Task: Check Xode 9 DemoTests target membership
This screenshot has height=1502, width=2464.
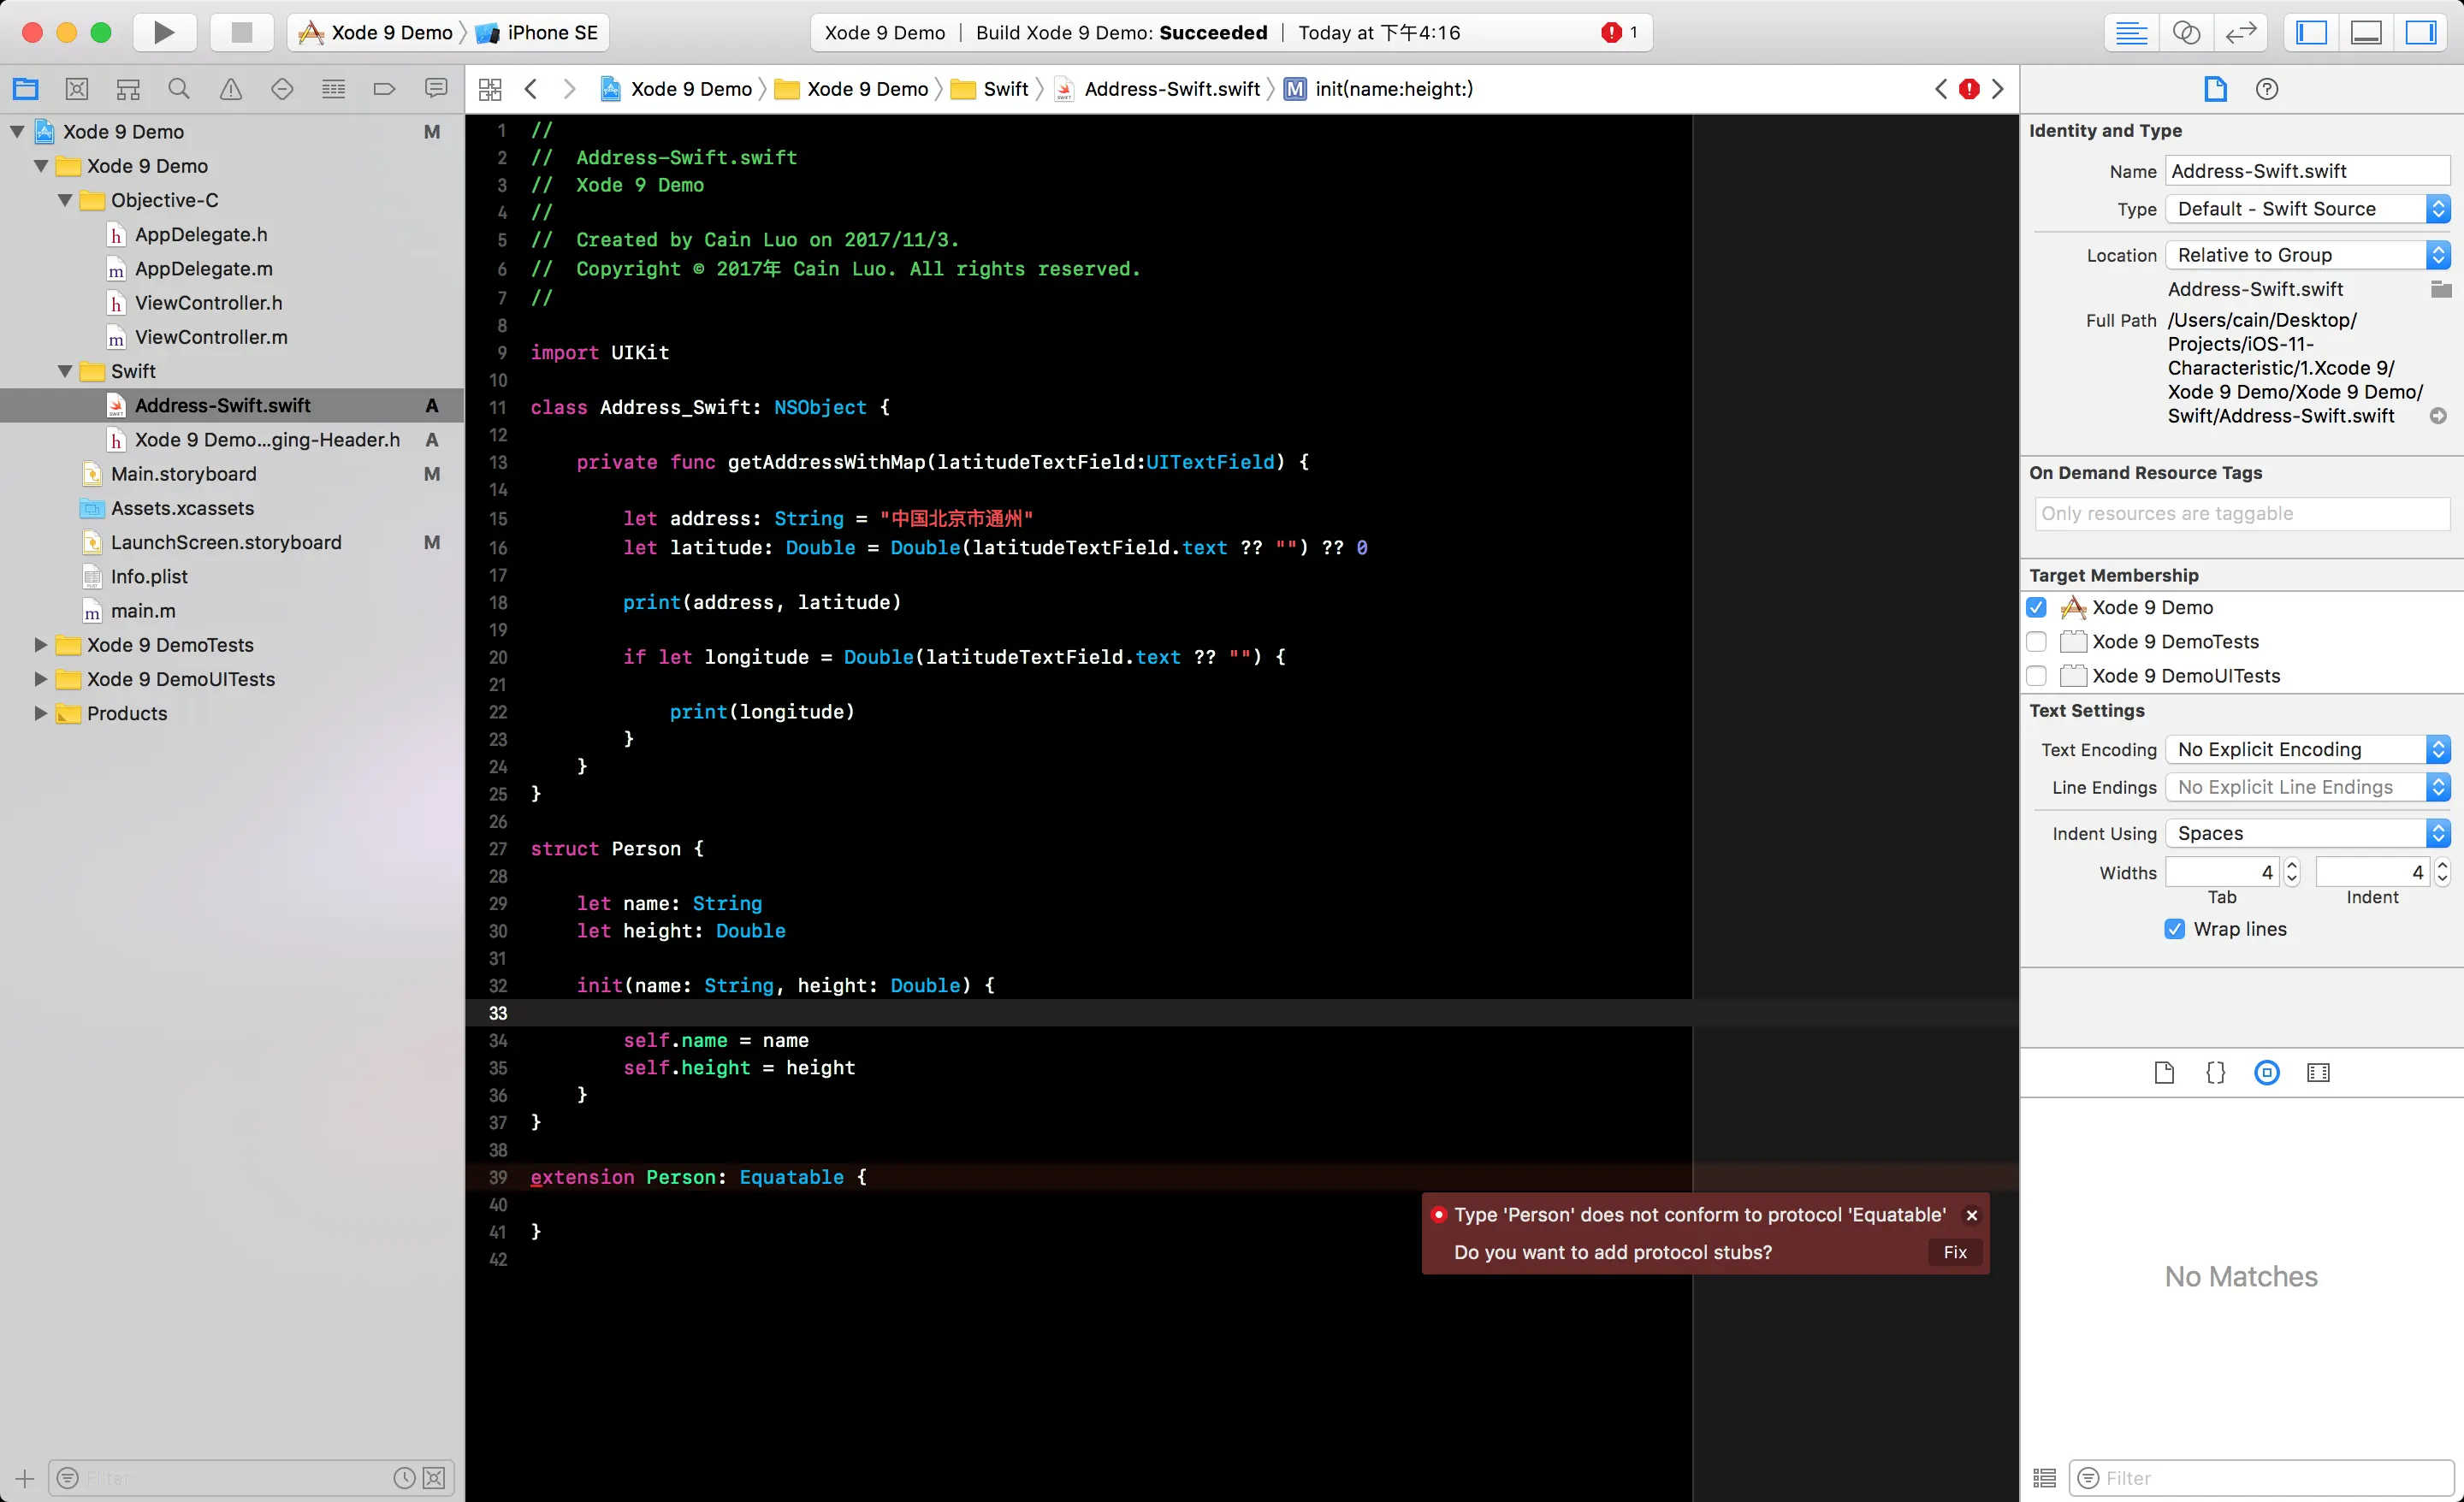Action: coord(2036,642)
